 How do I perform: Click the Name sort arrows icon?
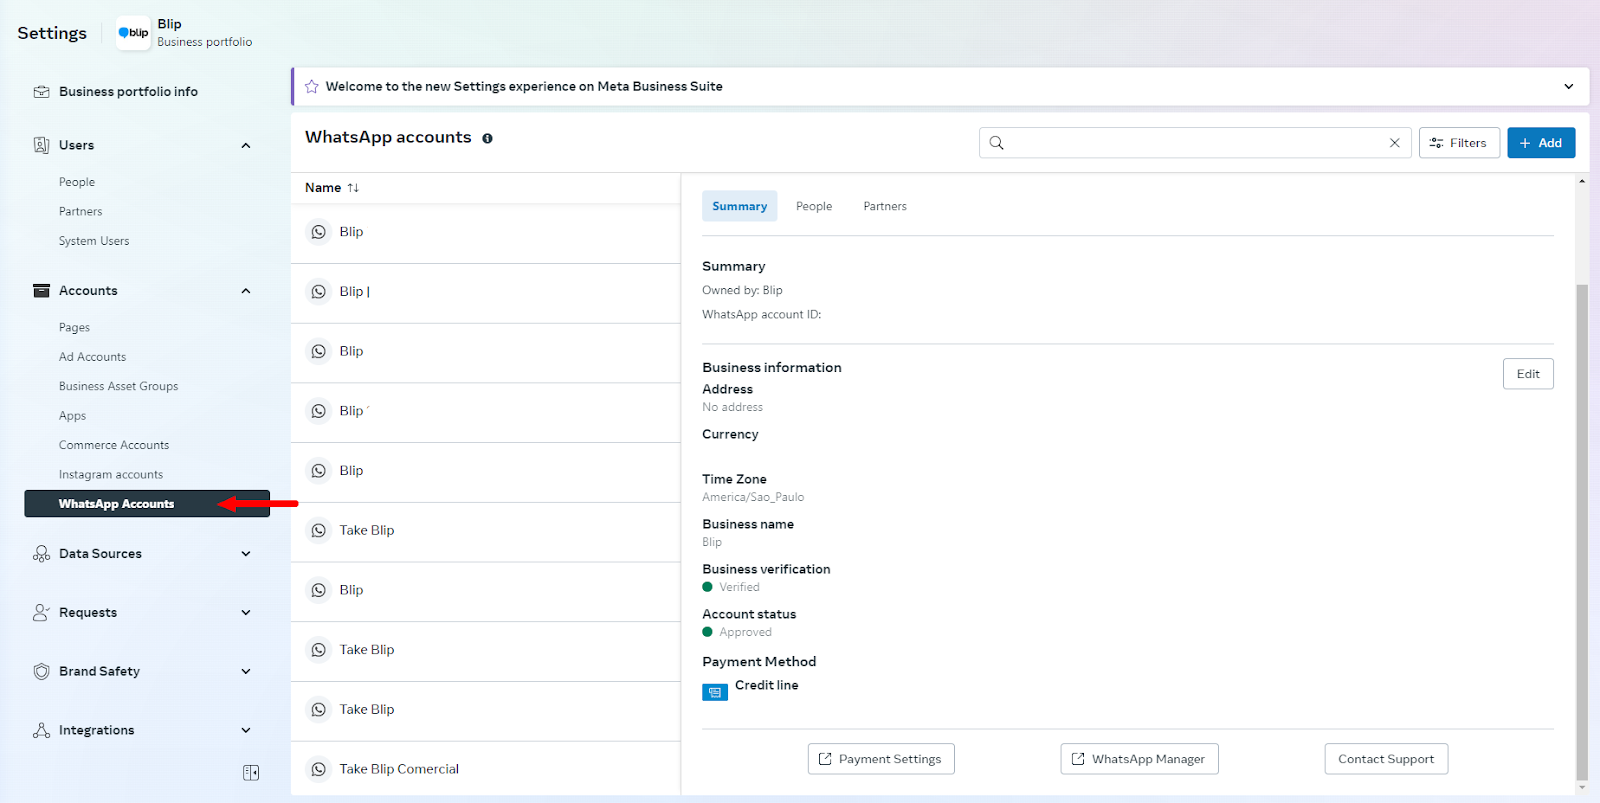353,188
